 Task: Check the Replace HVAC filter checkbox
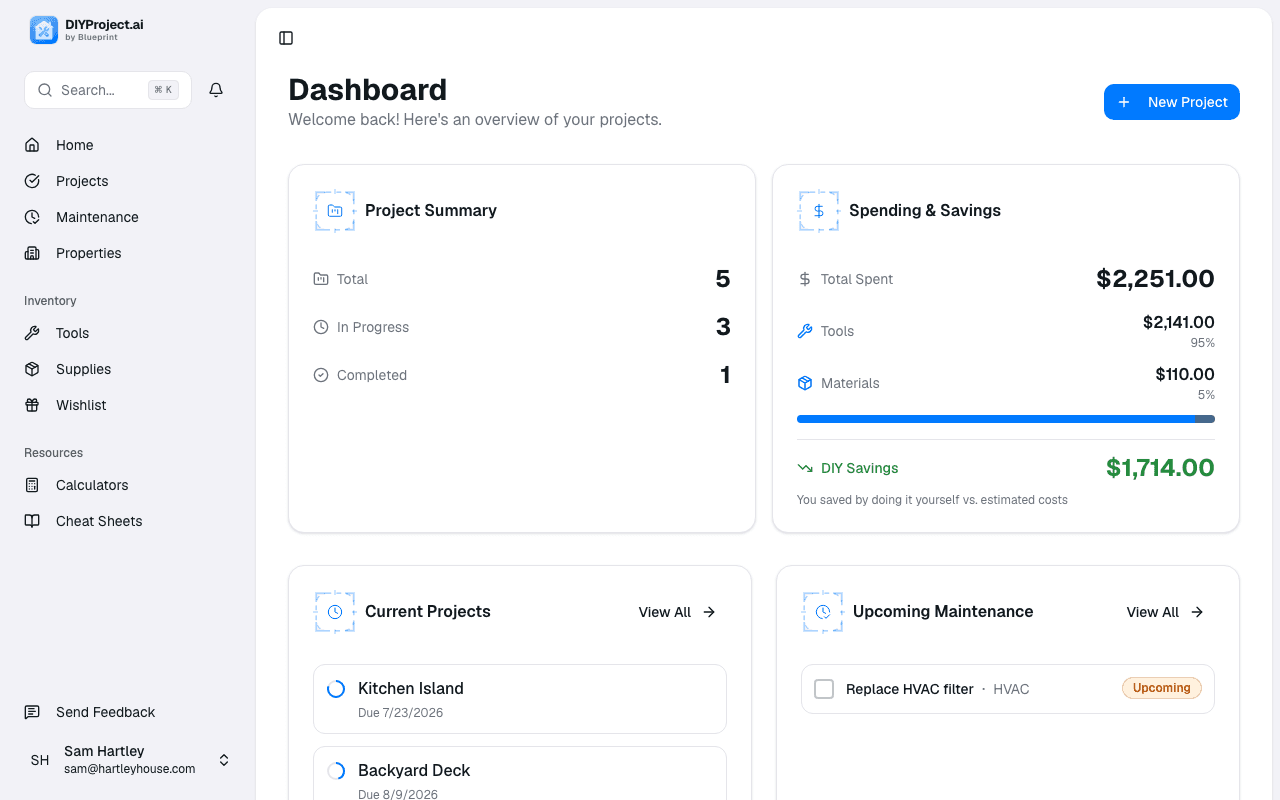coord(824,689)
